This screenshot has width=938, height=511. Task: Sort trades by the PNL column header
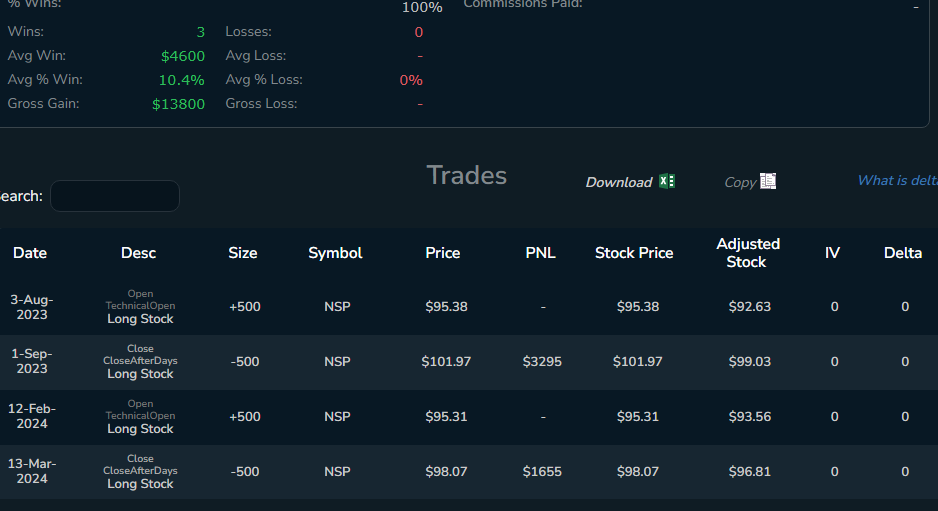pyautogui.click(x=541, y=253)
